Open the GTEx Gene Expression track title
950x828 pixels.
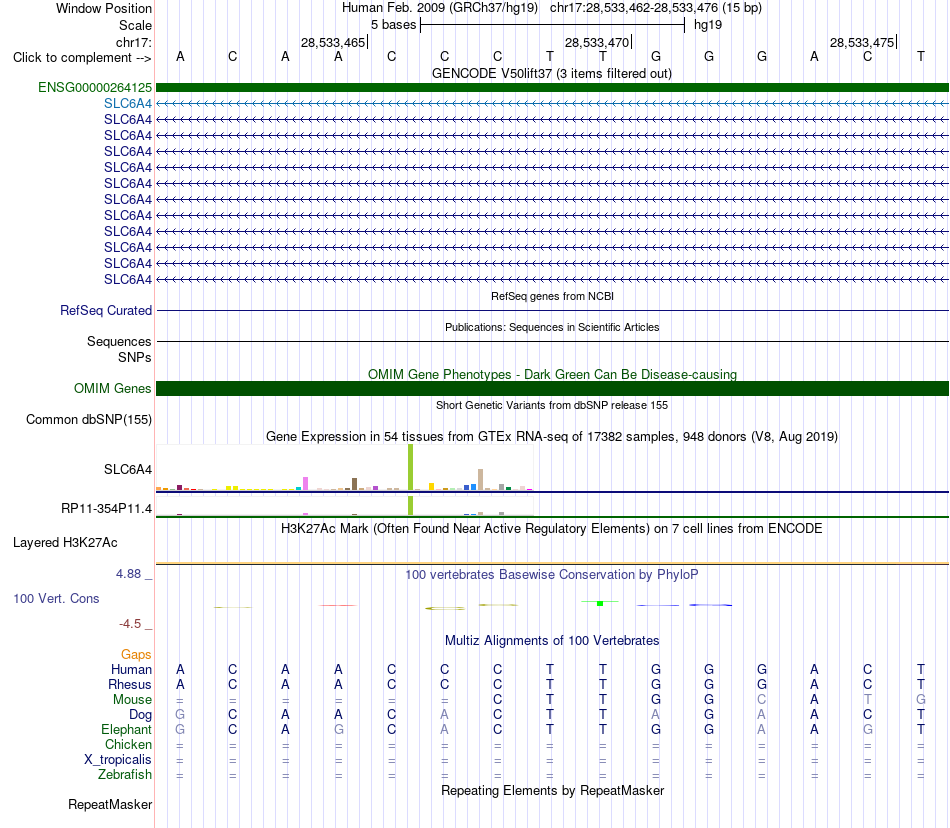(x=552, y=437)
